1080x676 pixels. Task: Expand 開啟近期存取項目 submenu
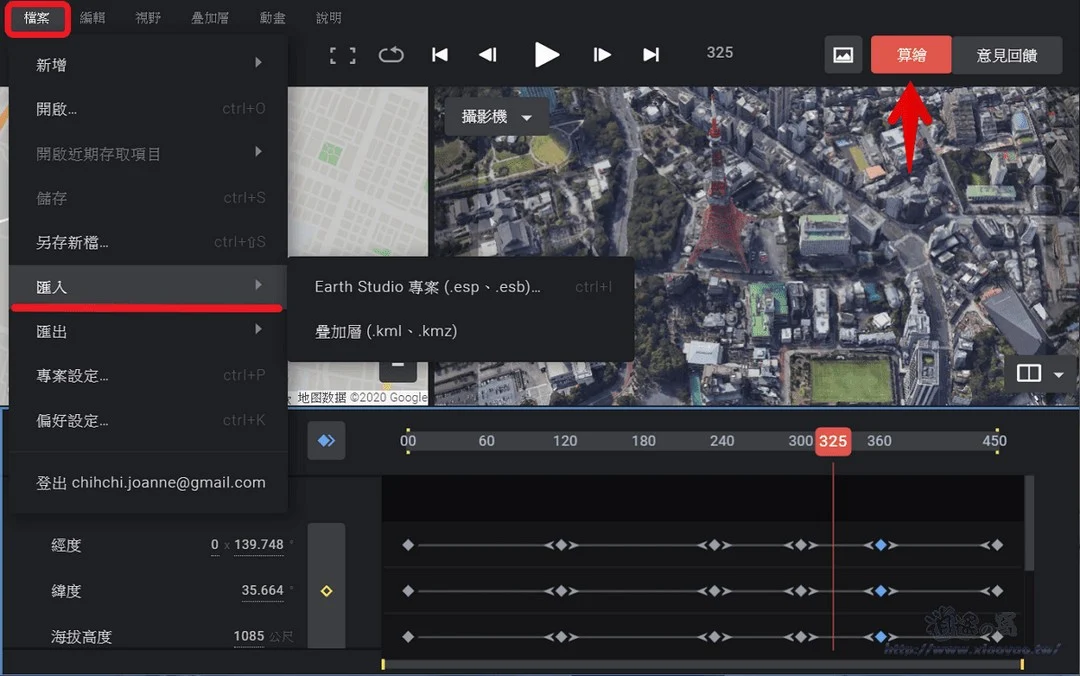click(x=148, y=154)
